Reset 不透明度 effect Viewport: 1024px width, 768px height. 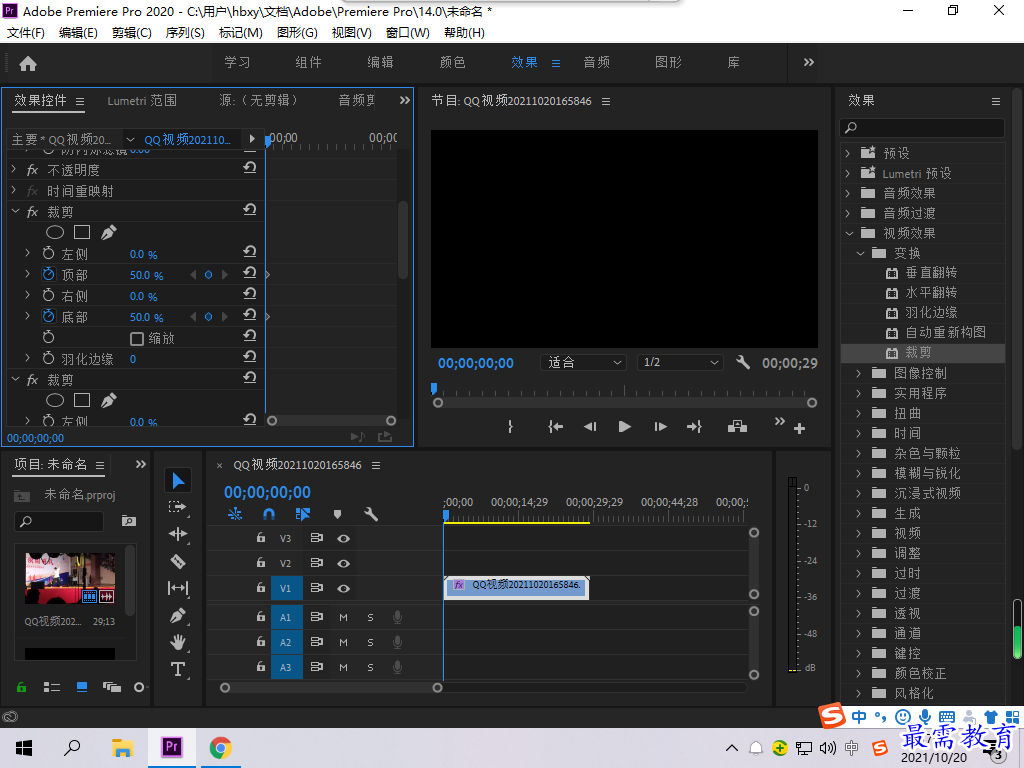tap(249, 168)
